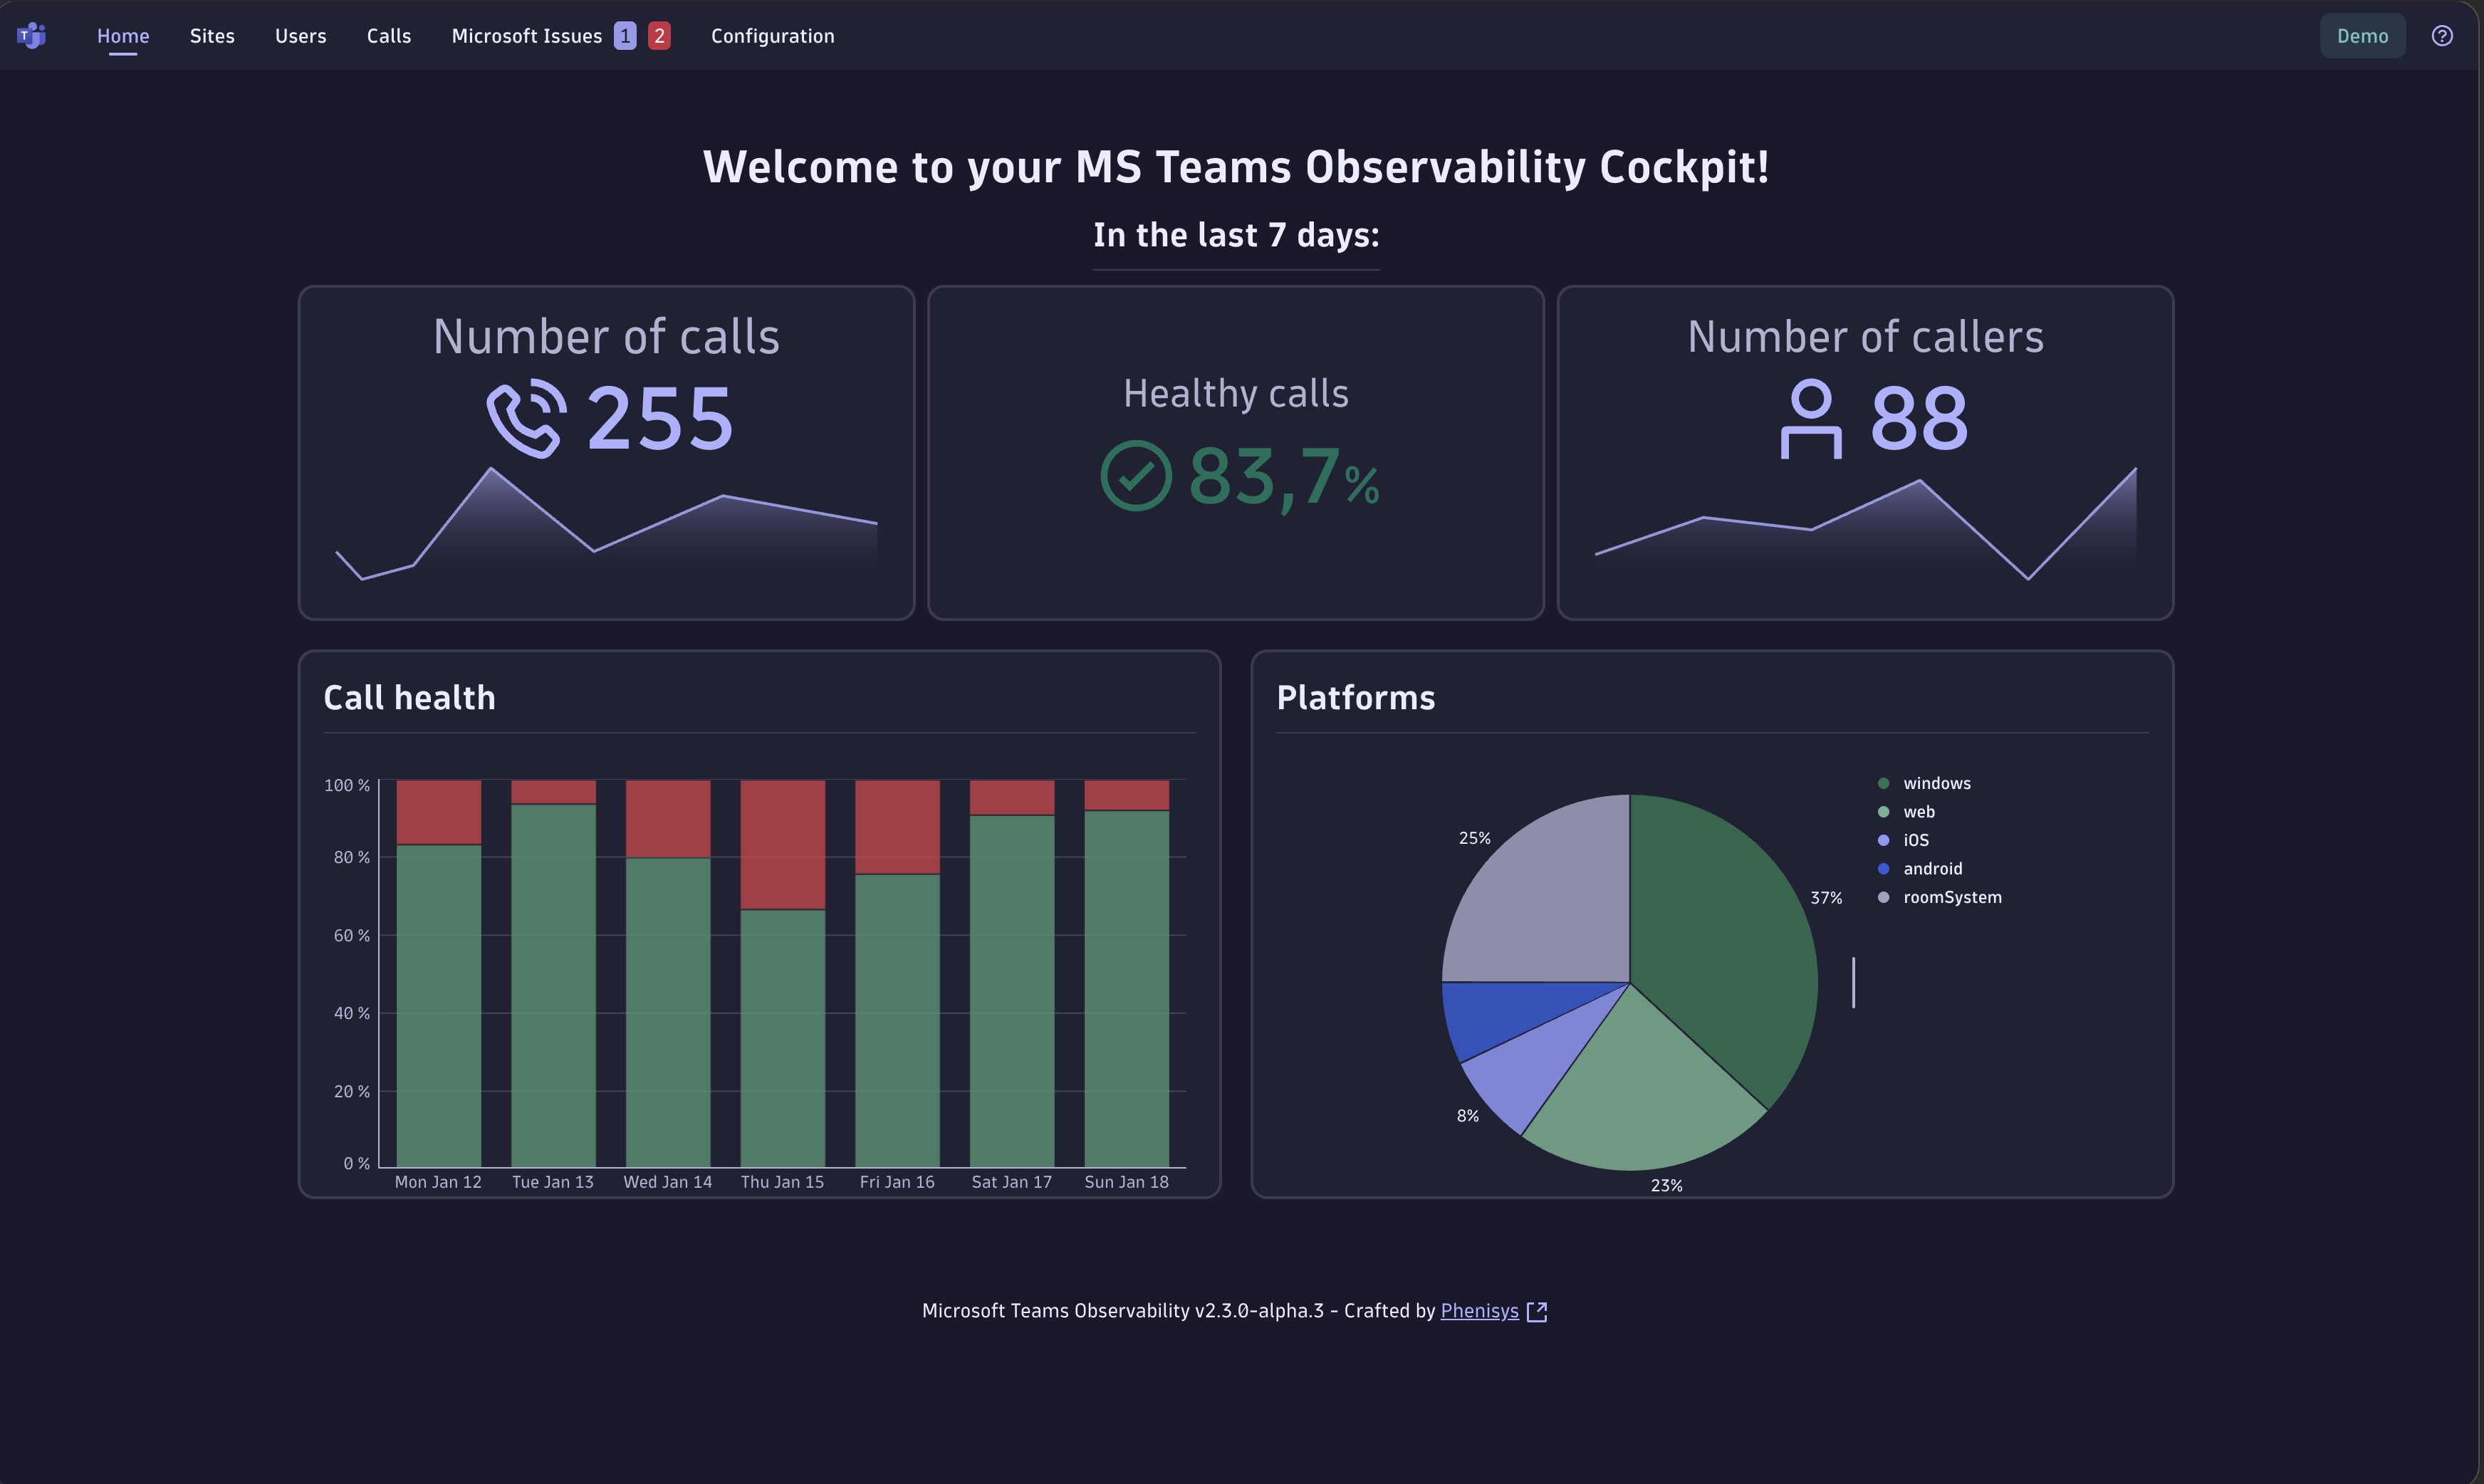The image size is (2484, 1484).
Task: Click the red segment of the Thu Jan 15 bar
Action: click(781, 845)
